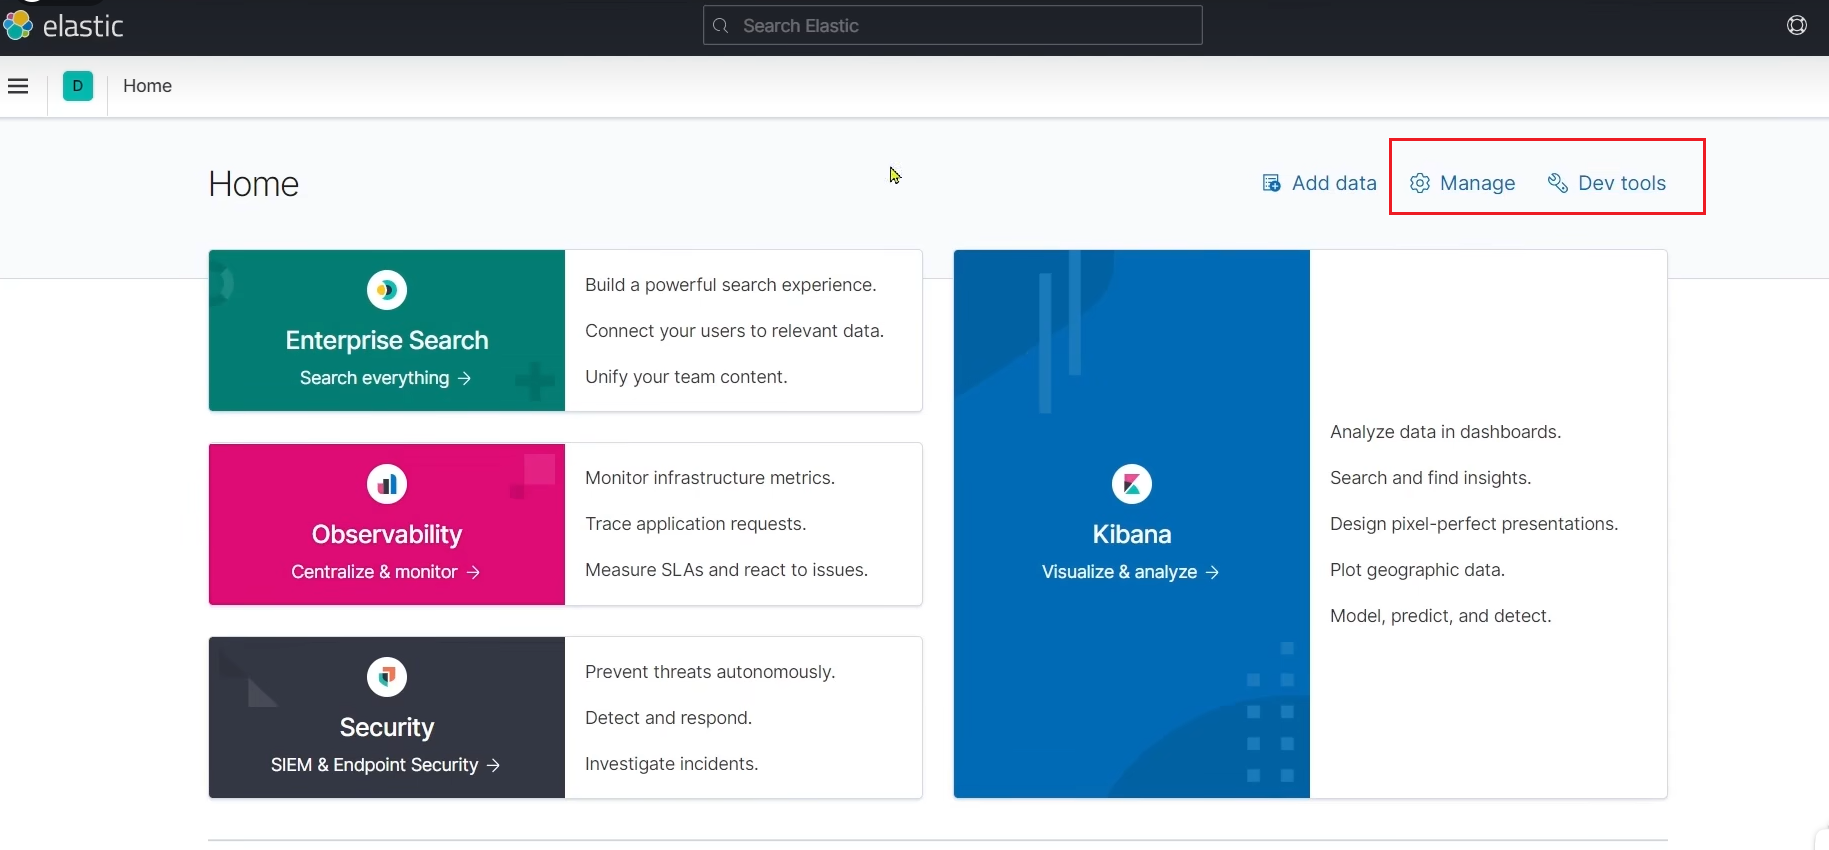Click 'Connect your users to relevant data.' text
Screen dimensions: 1829x850
coord(735,331)
